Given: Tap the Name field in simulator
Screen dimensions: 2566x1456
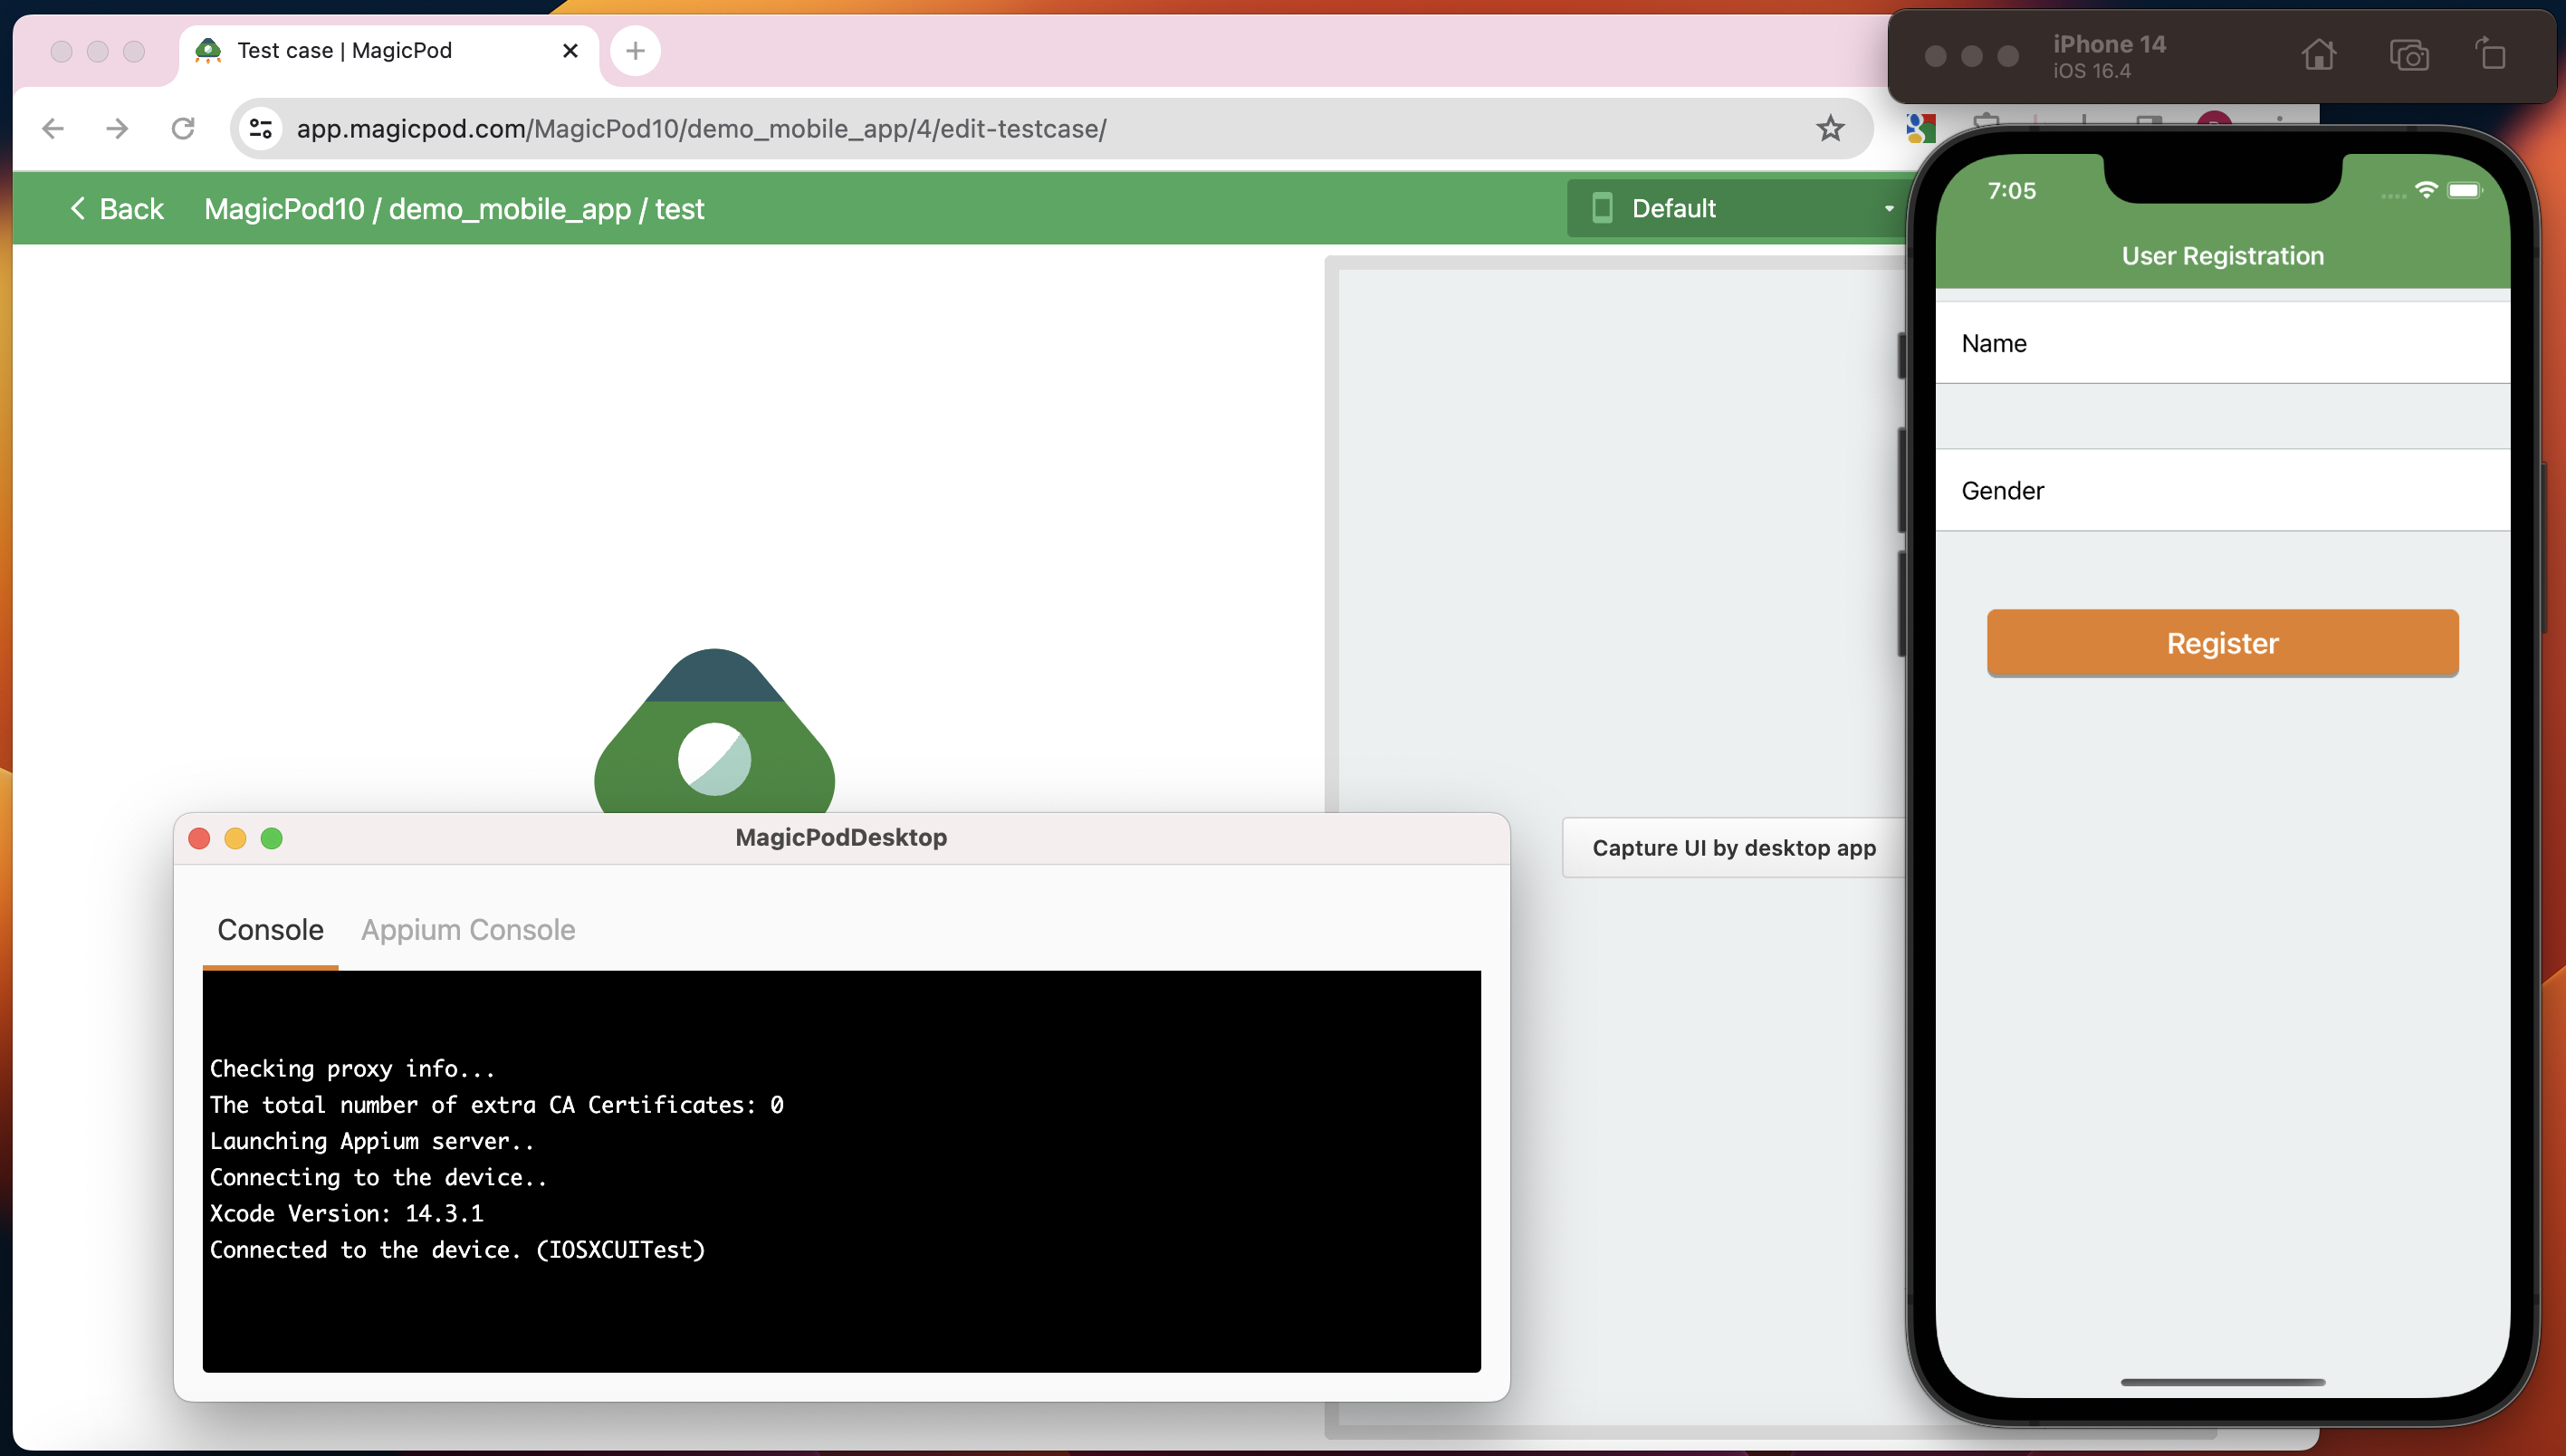Looking at the screenshot, I should click(x=2222, y=343).
